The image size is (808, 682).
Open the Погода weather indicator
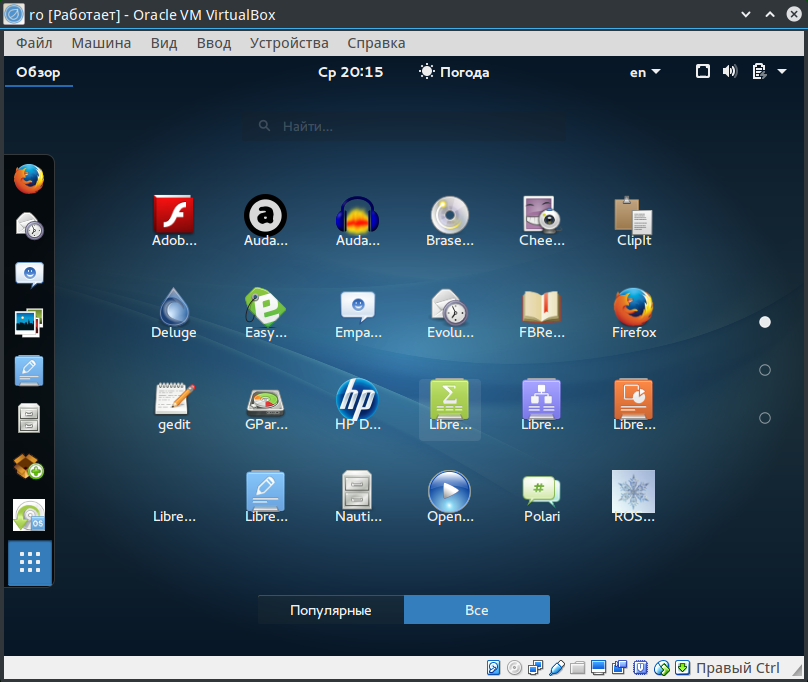point(454,72)
